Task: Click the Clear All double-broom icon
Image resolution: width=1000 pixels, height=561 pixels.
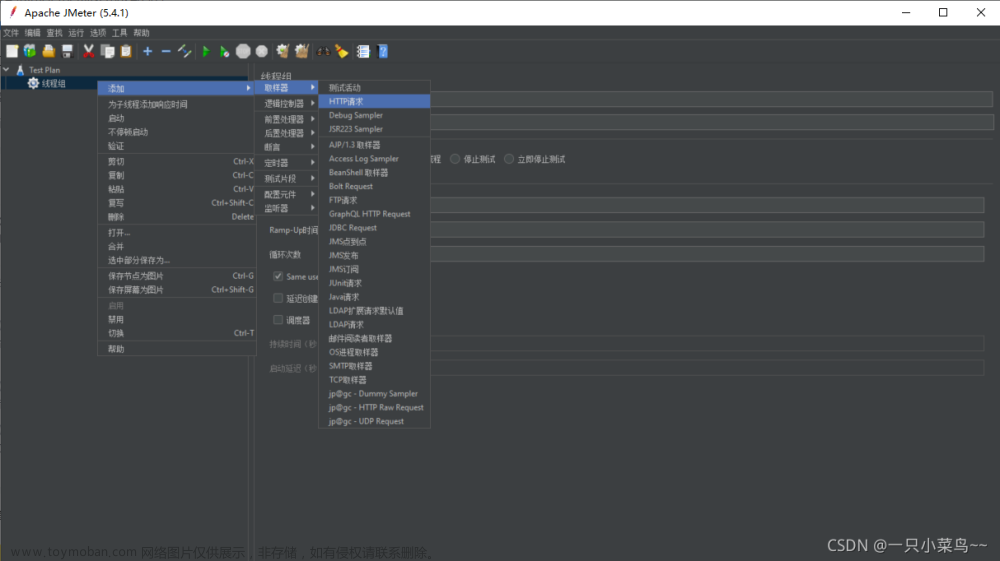Action: pyautogui.click(x=302, y=51)
